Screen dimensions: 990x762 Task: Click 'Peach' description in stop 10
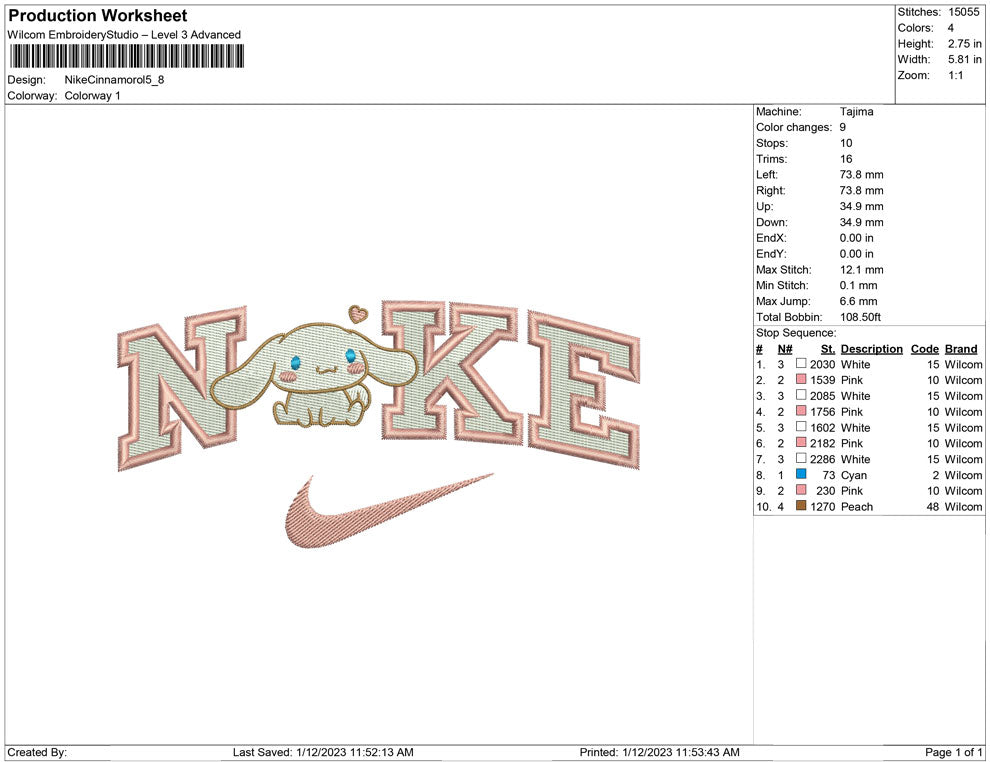tap(857, 506)
